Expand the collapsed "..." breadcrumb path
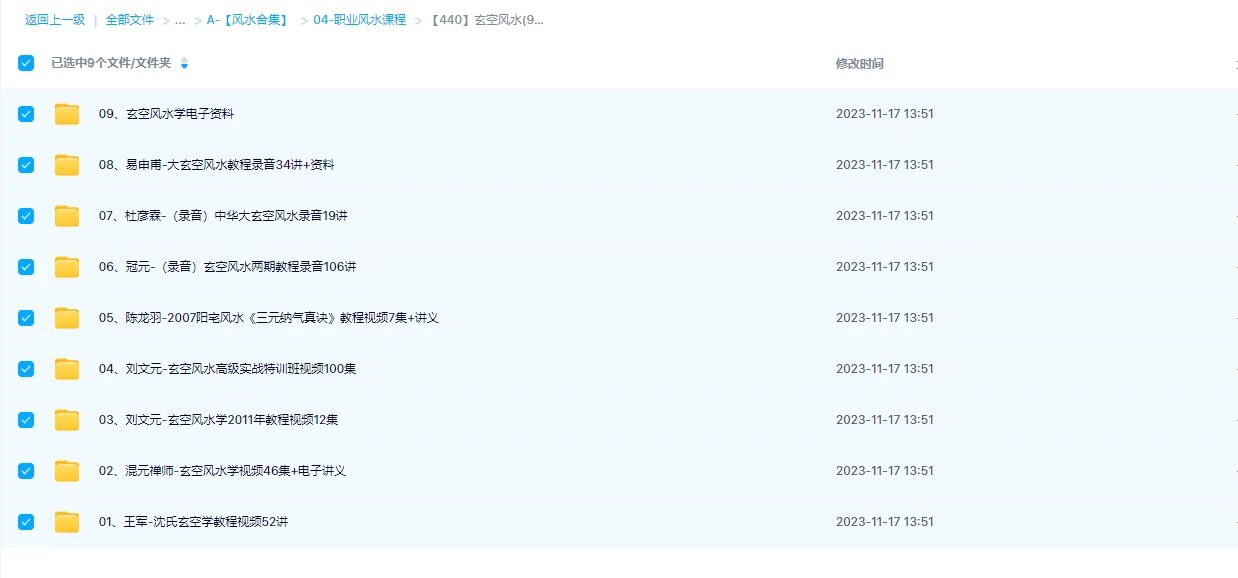The width and height of the screenshot is (1238, 578). click(x=180, y=20)
